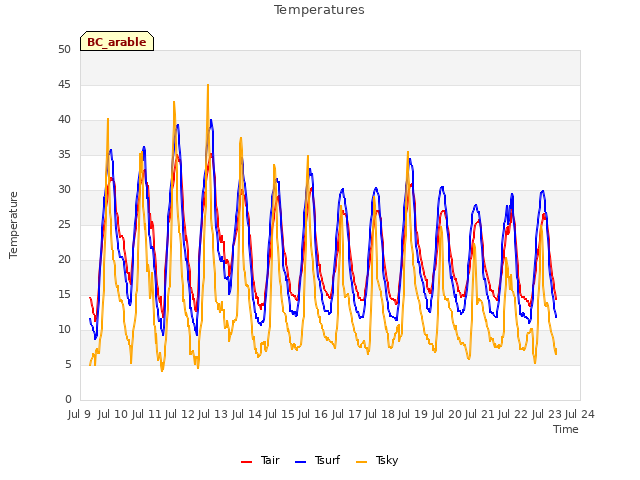Click the Time x-axis label
This screenshot has height=480, width=640.
566,429
